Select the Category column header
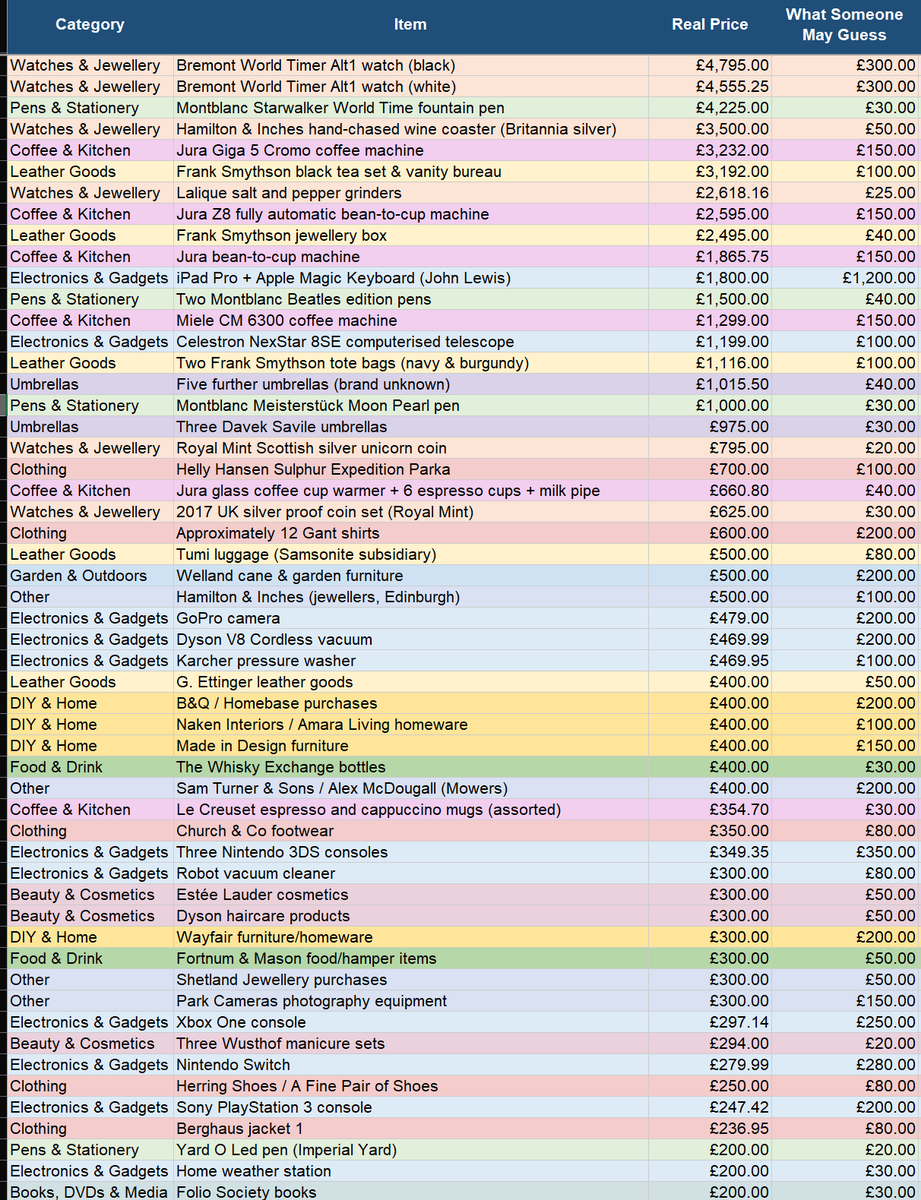 pyautogui.click(x=90, y=25)
